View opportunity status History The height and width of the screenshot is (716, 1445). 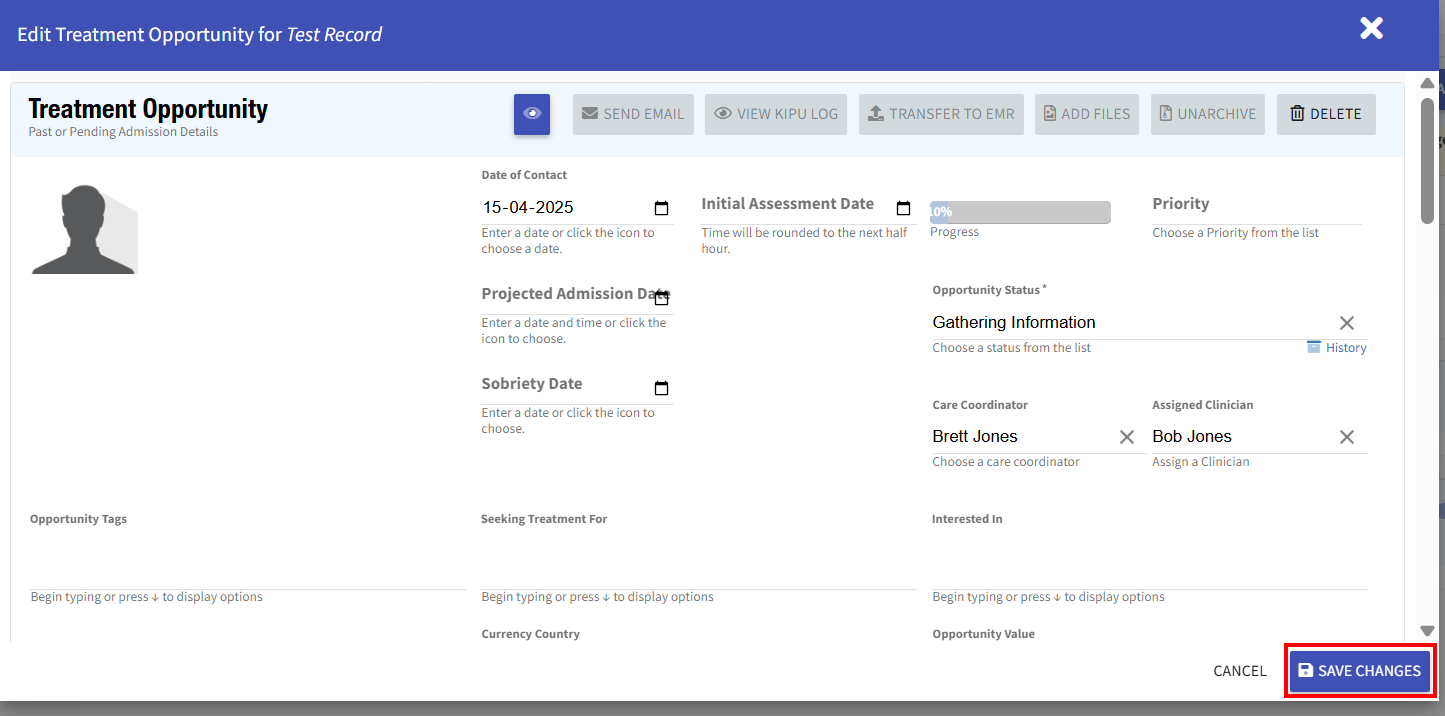(1337, 348)
